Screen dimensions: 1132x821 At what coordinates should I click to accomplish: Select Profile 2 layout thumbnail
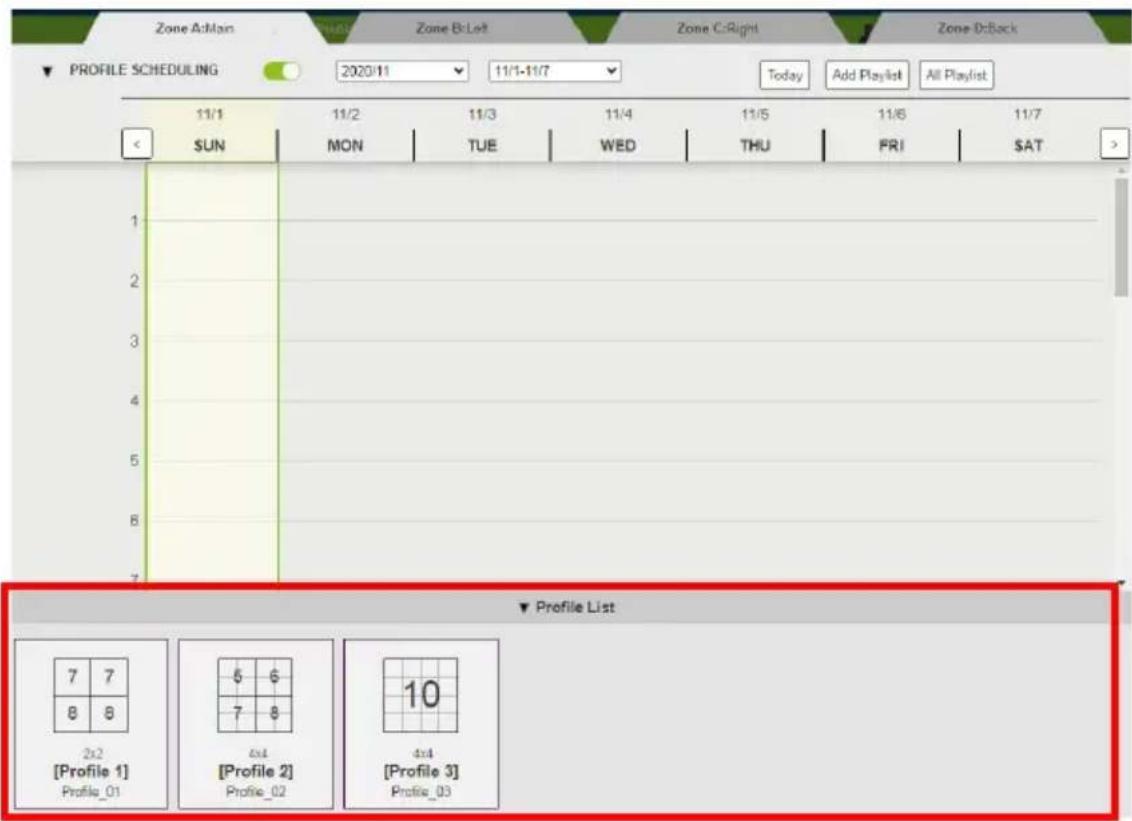click(256, 695)
